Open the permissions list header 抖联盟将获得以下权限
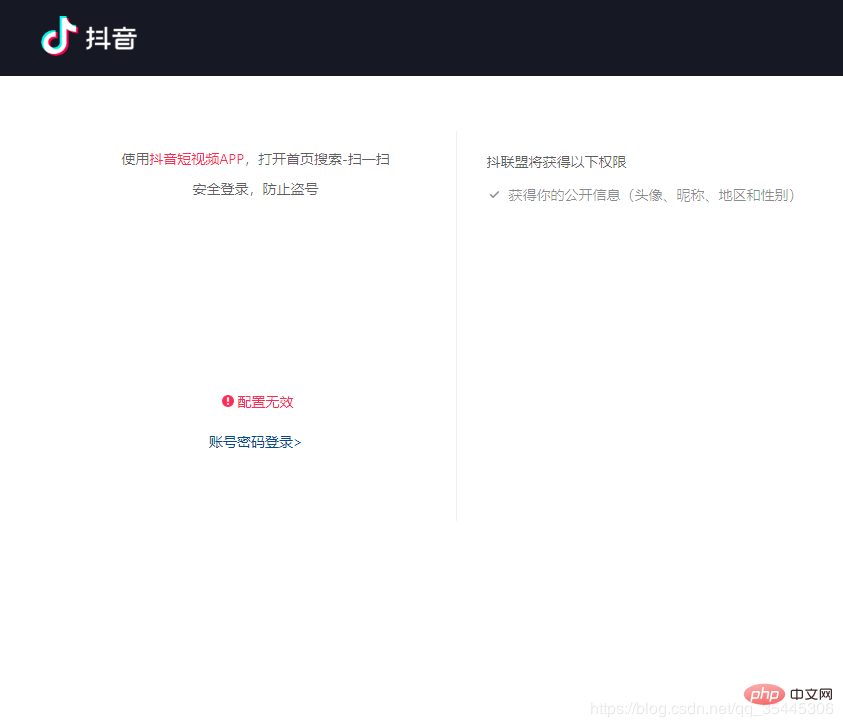843x727 pixels. pyautogui.click(x=556, y=161)
